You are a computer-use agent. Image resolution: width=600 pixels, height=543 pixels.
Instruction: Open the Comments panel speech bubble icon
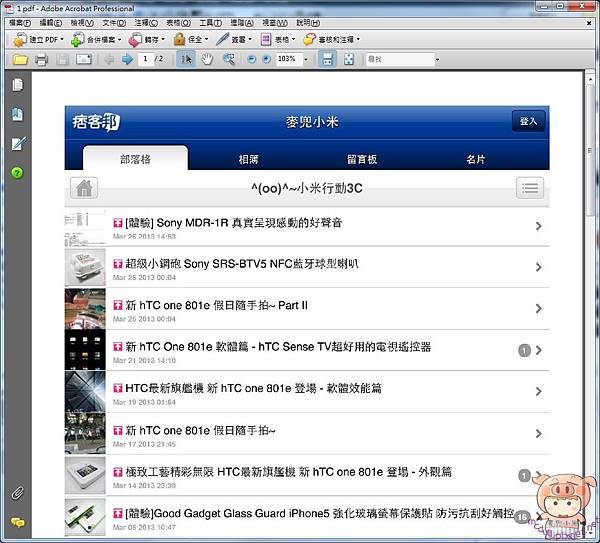point(18,522)
